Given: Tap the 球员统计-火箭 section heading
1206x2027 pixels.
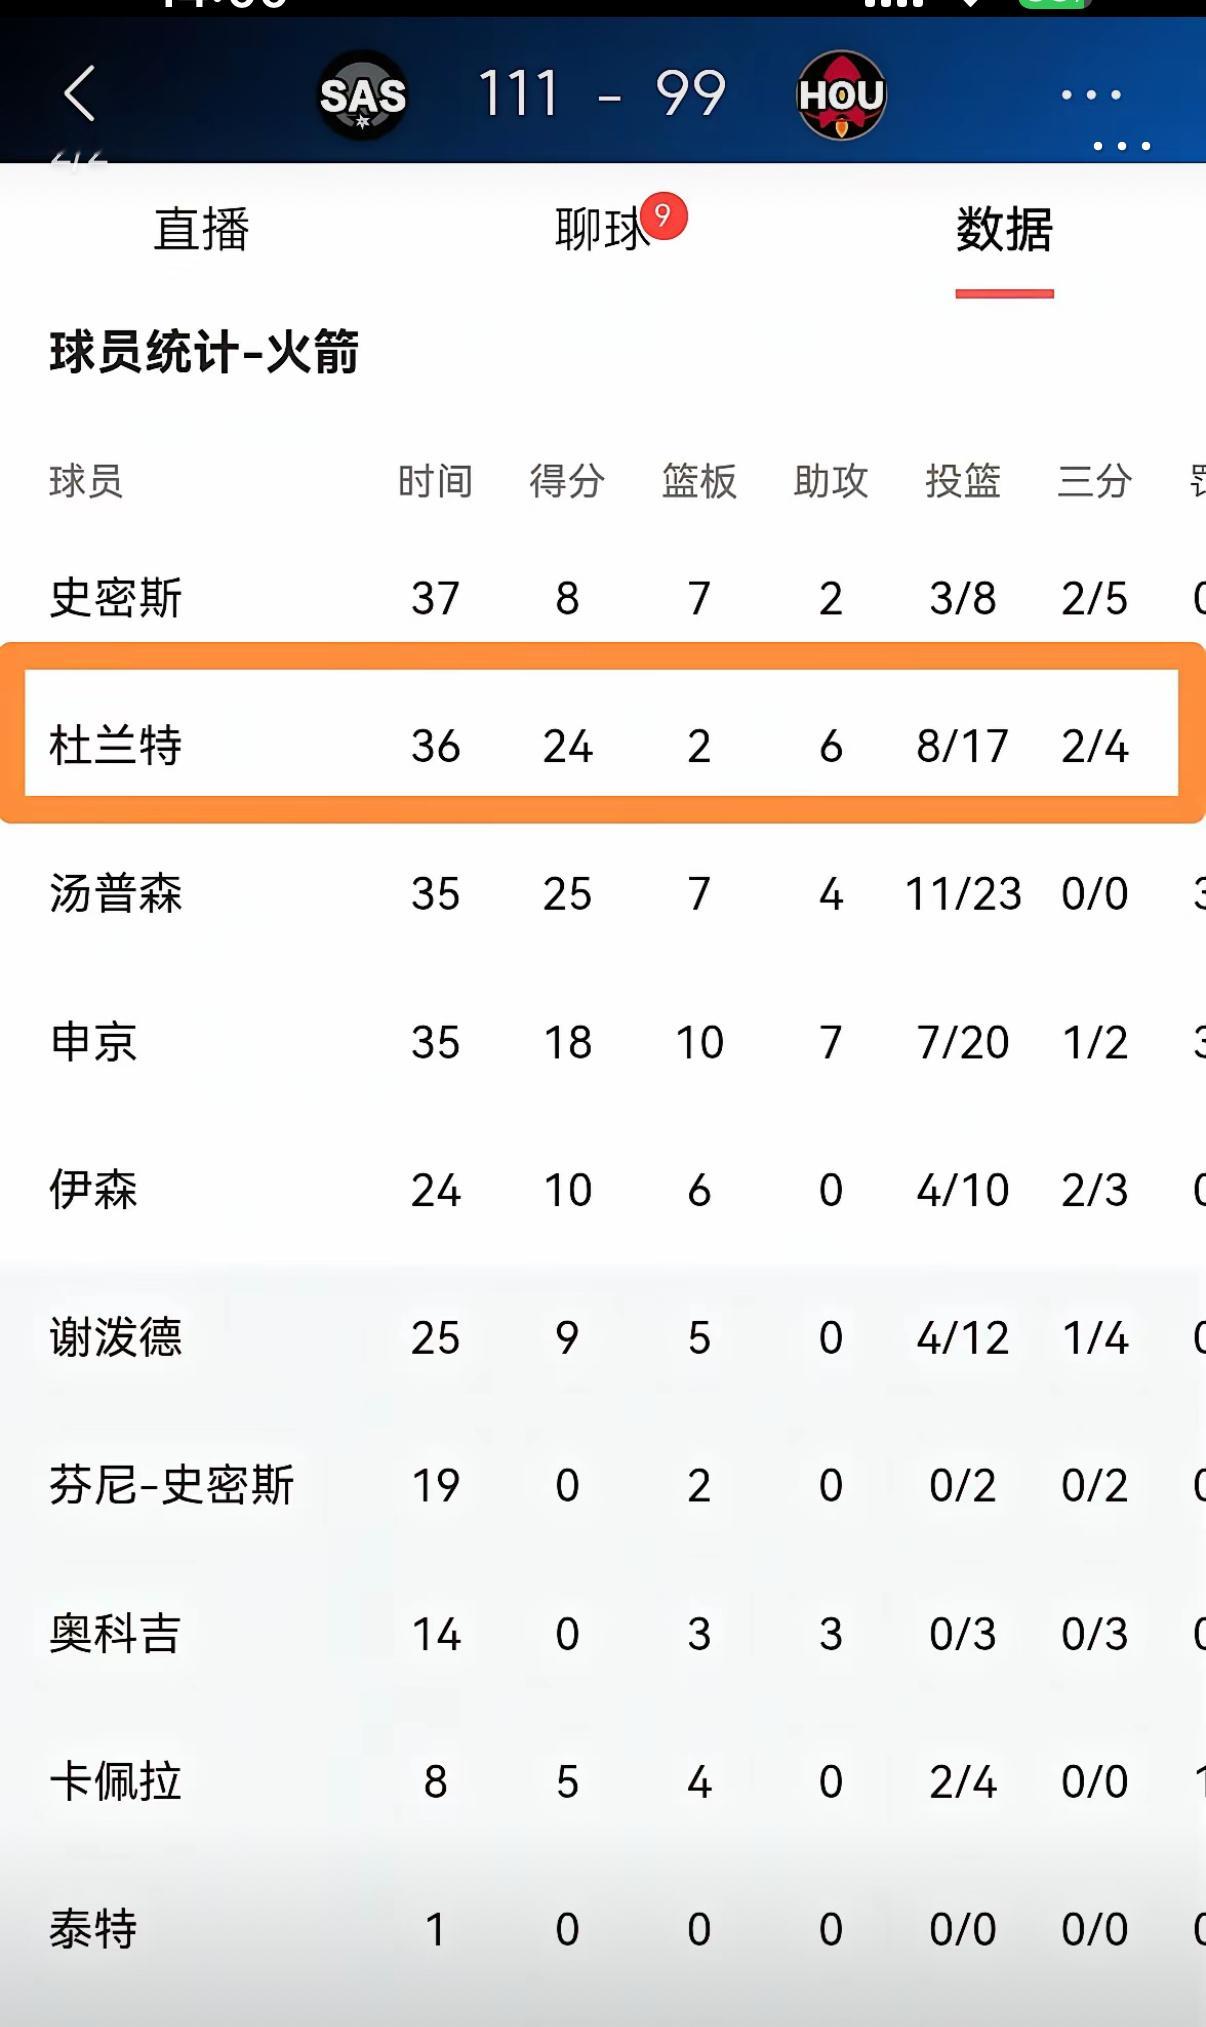Looking at the screenshot, I should [204, 352].
